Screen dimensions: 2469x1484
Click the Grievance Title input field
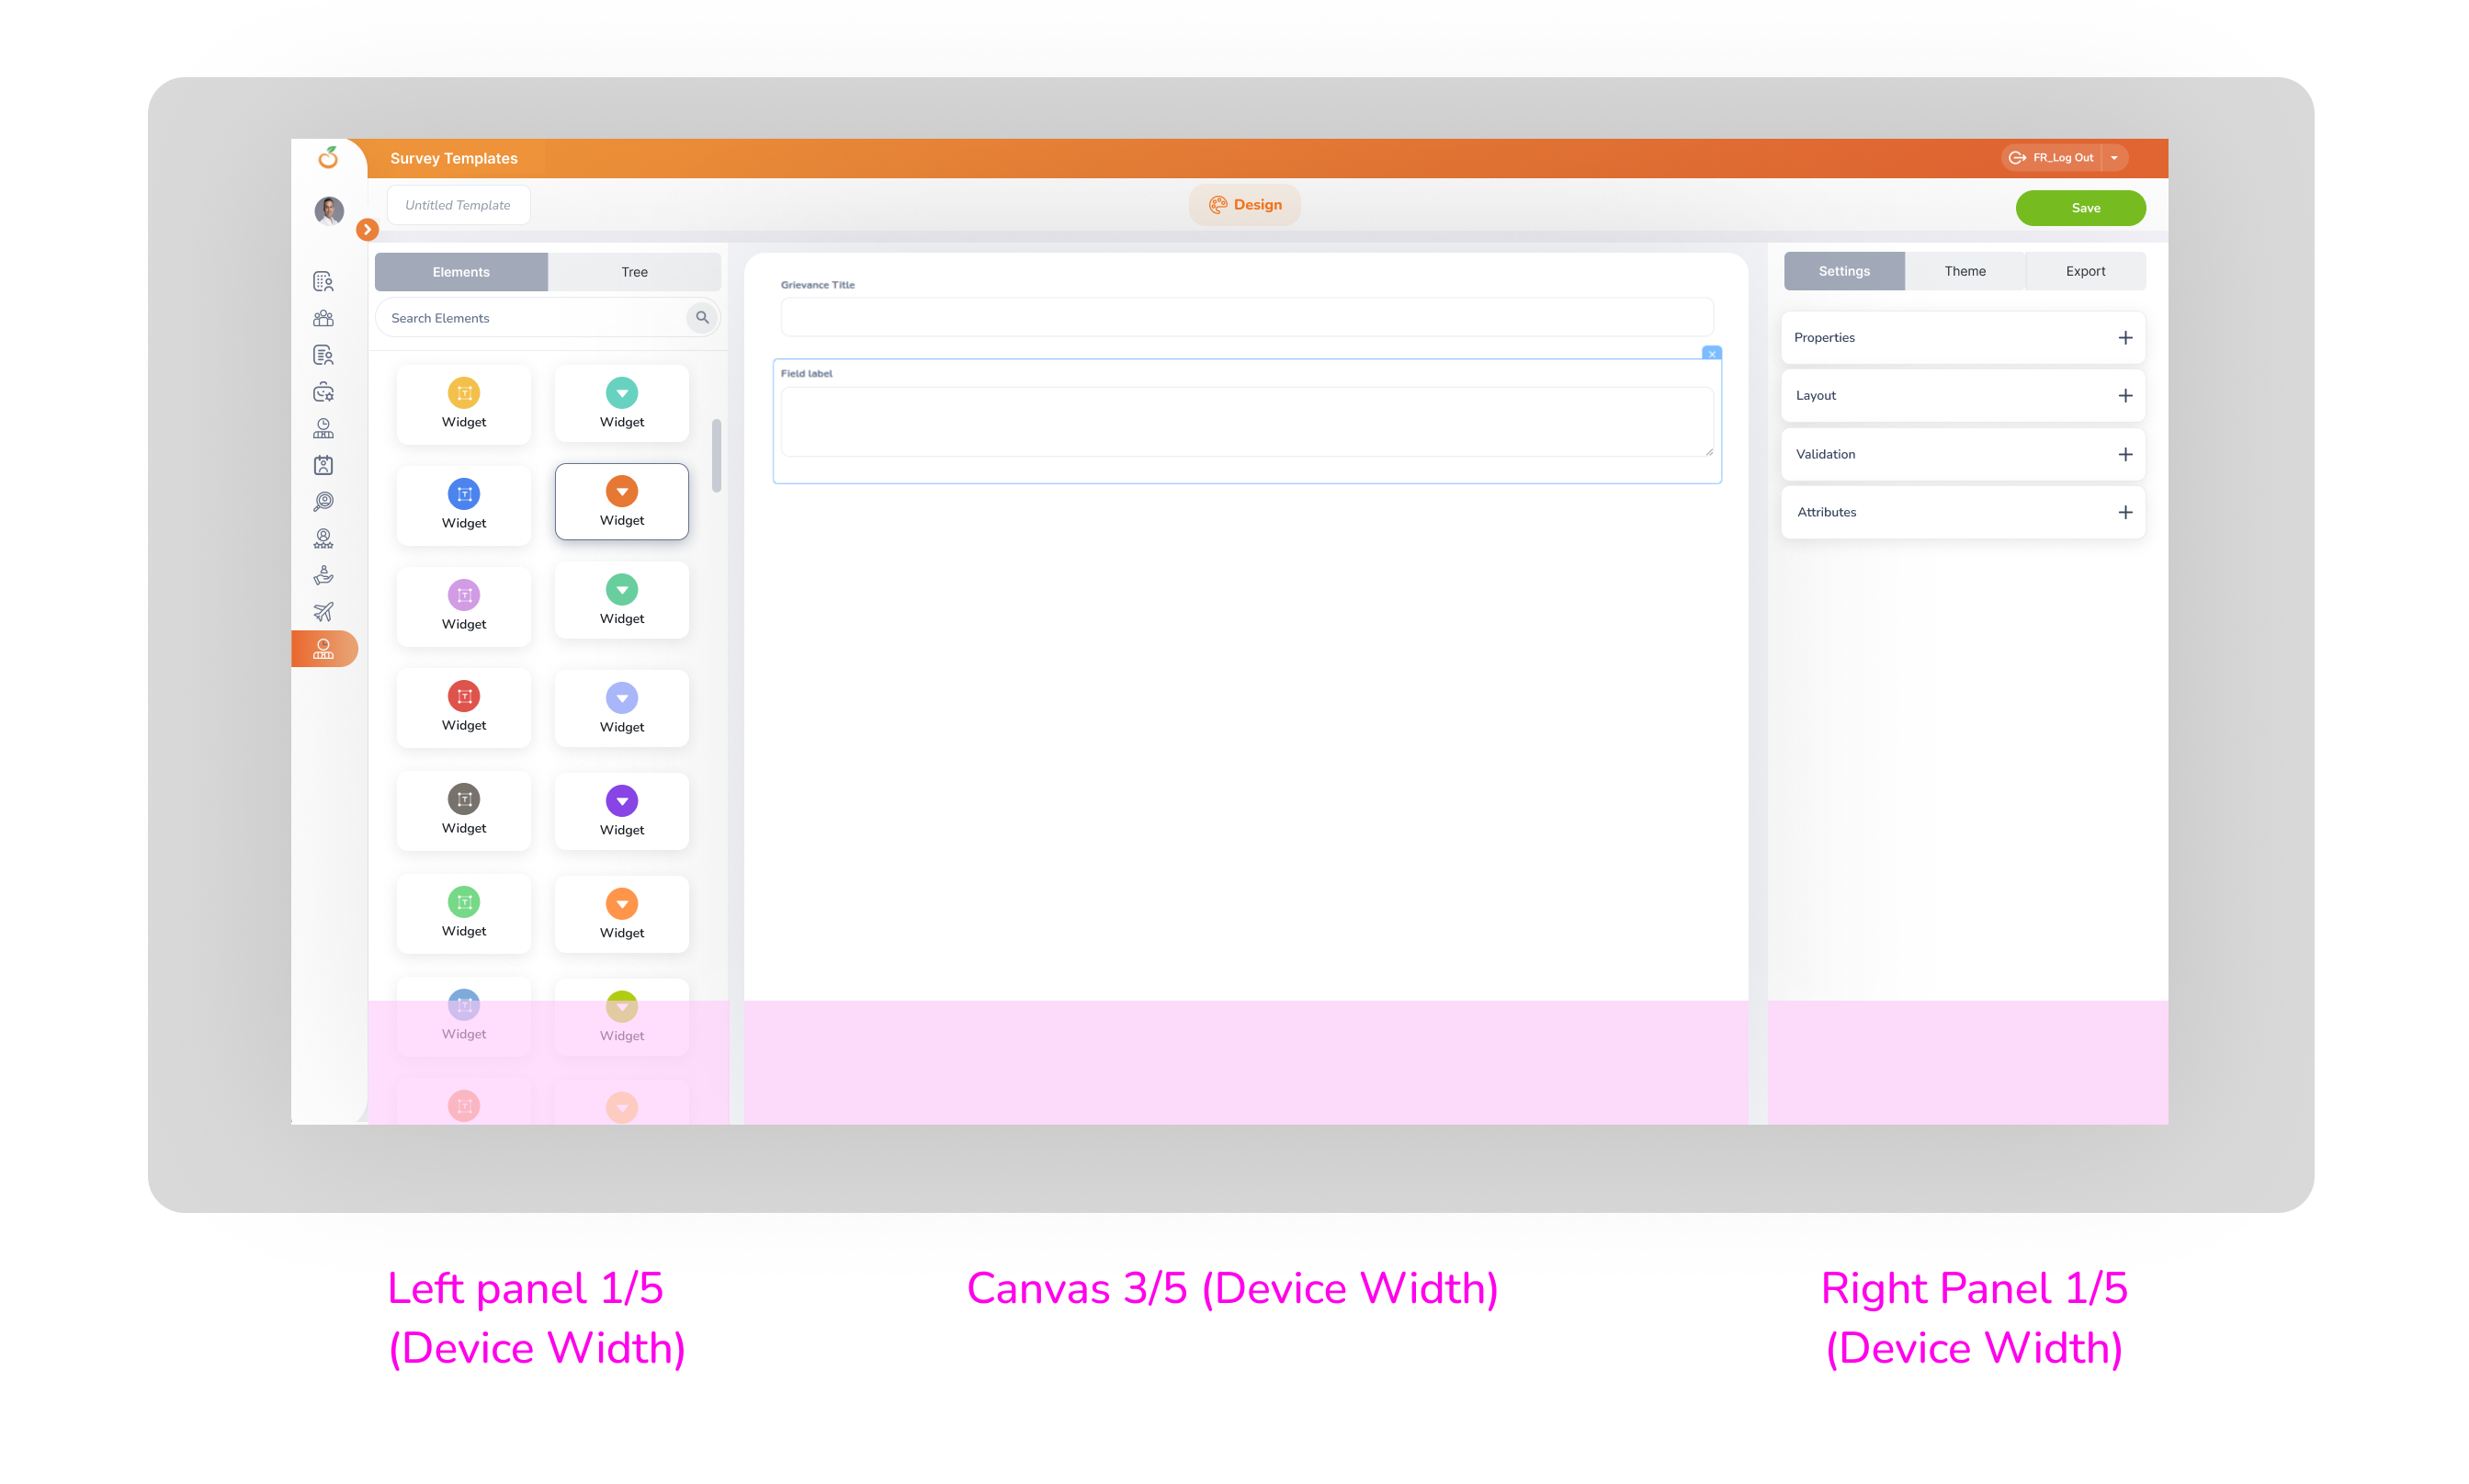pyautogui.click(x=1246, y=317)
